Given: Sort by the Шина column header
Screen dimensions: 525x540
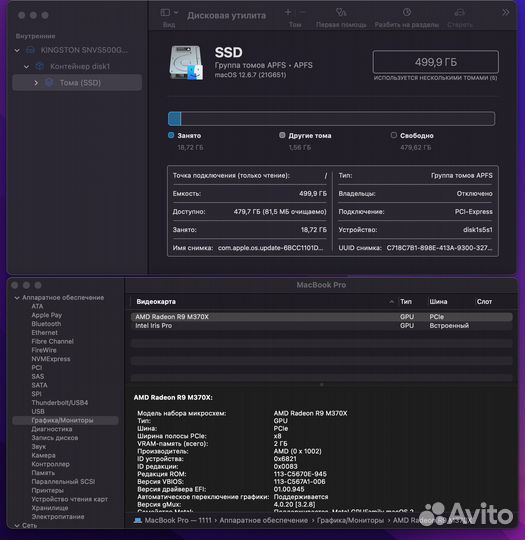Looking at the screenshot, I should [438, 302].
